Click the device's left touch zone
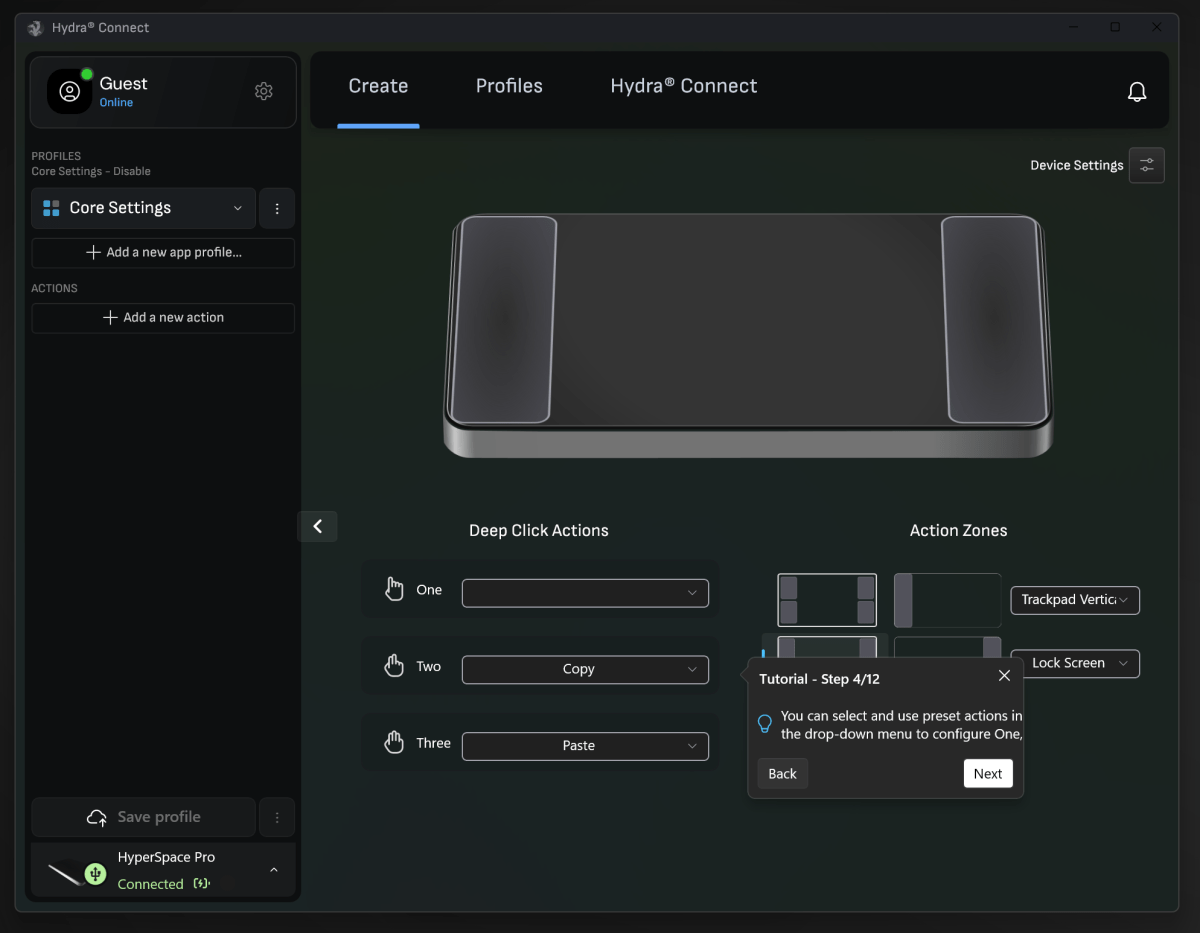 (503, 320)
